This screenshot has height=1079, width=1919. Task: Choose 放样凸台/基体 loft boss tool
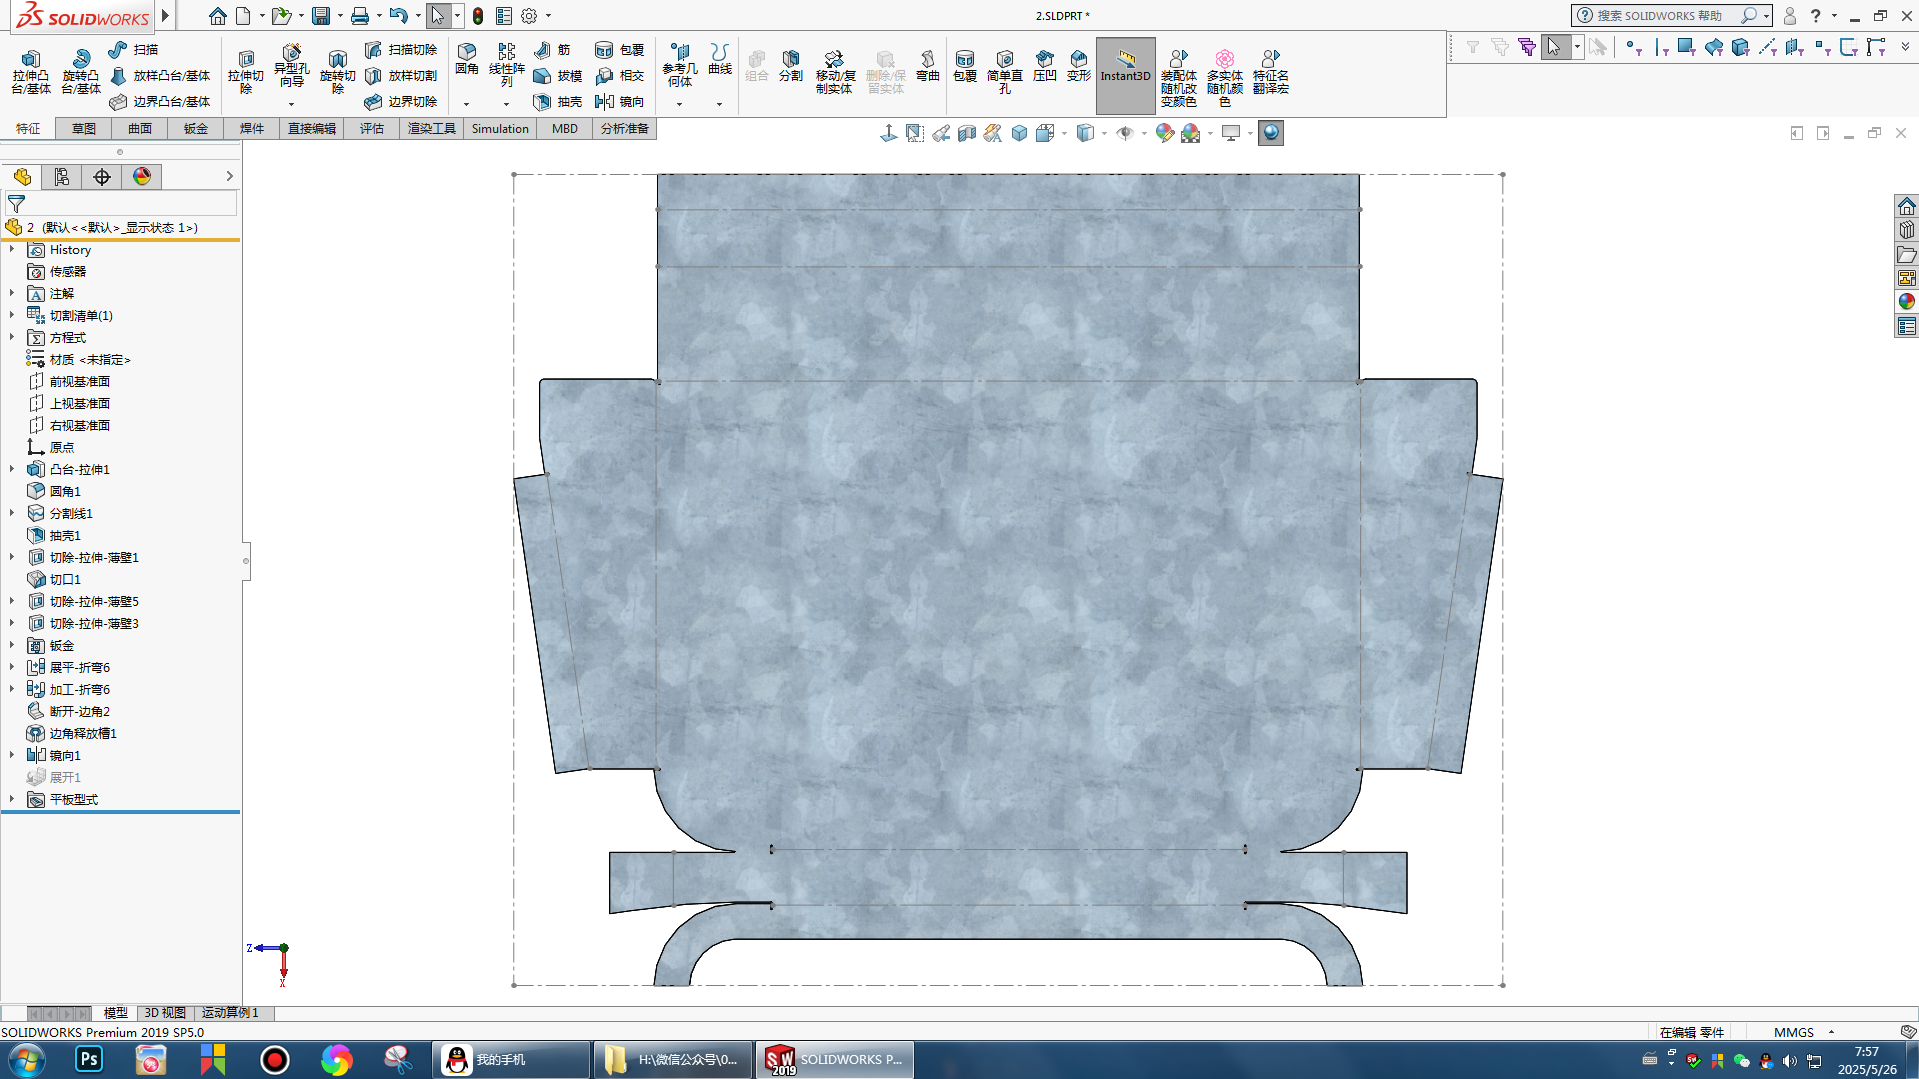(160, 75)
